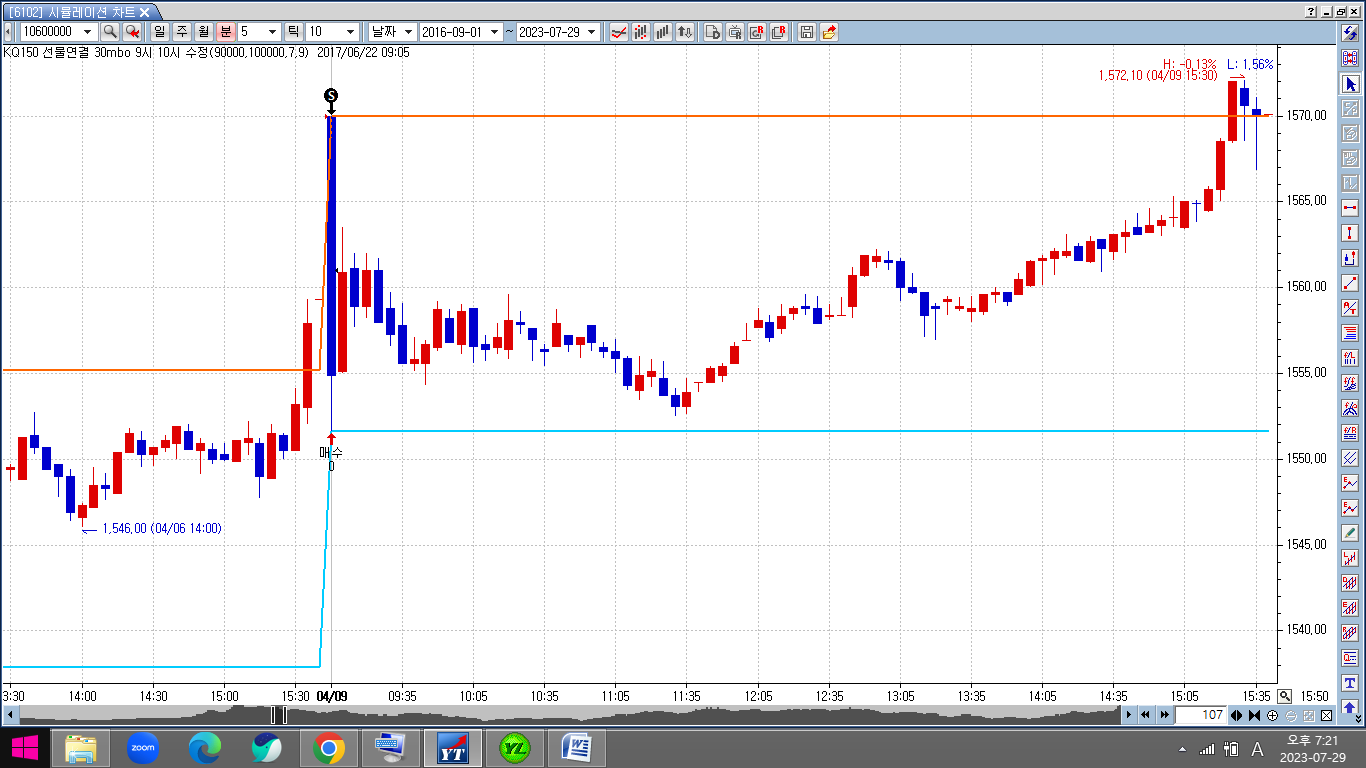
Task: Click the 틱 (tick) button
Action: pos(293,32)
